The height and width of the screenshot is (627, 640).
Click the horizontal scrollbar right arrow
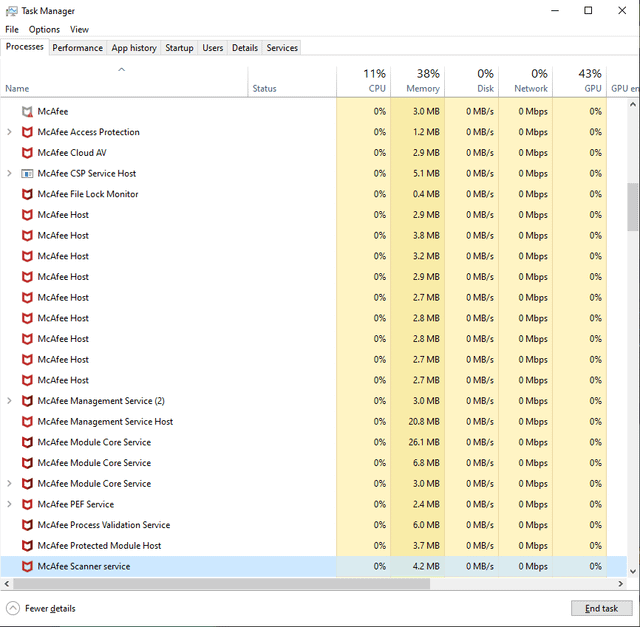coord(621,584)
